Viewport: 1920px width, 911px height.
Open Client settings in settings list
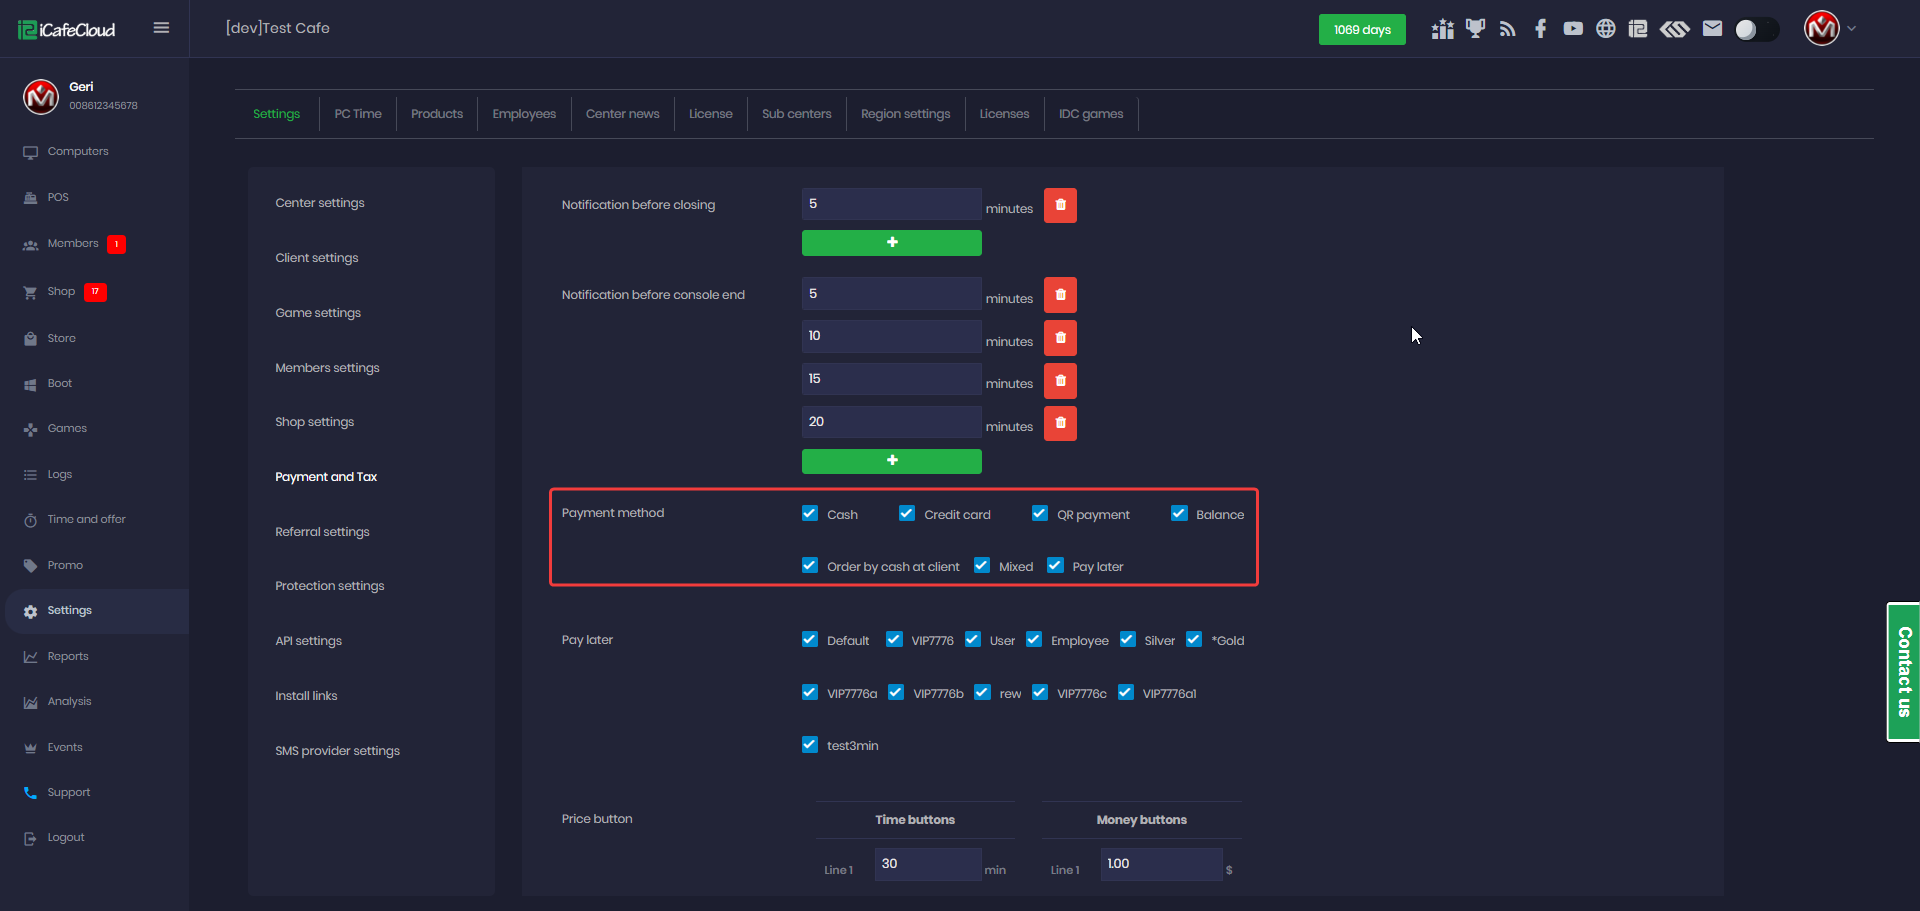pos(317,258)
